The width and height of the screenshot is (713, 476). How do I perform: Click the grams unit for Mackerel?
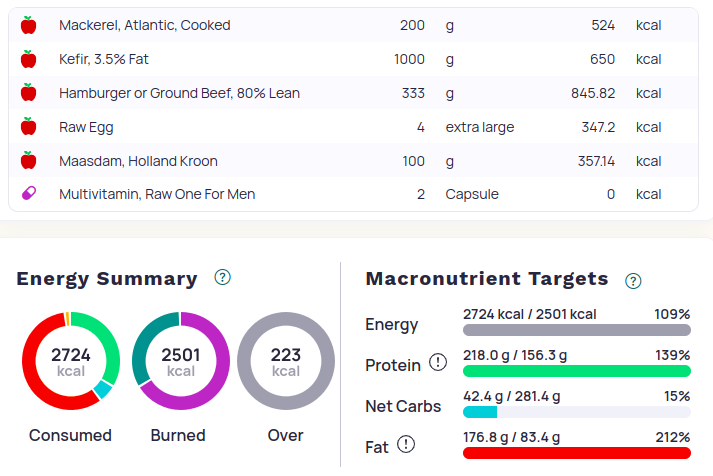tap(450, 25)
